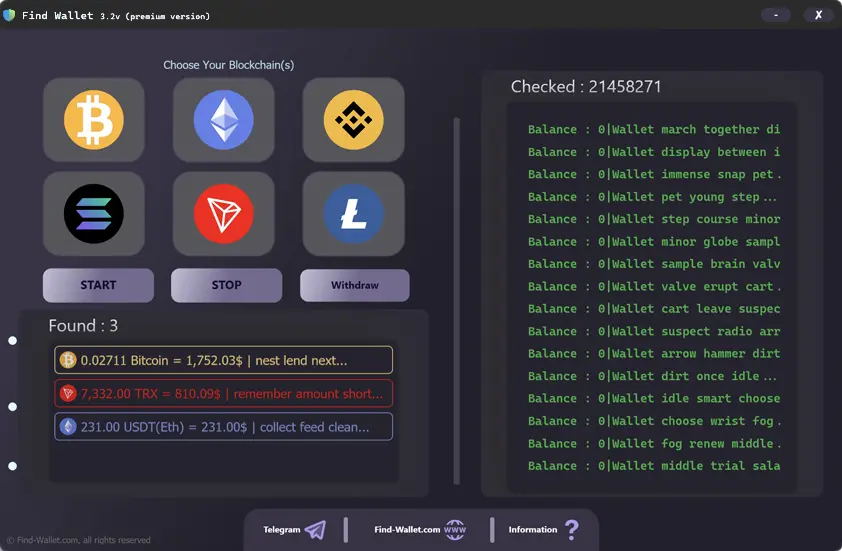Viewport: 842px width, 551px height.
Task: Select the found USDT(Eth) wallet entry
Action: 223,427
